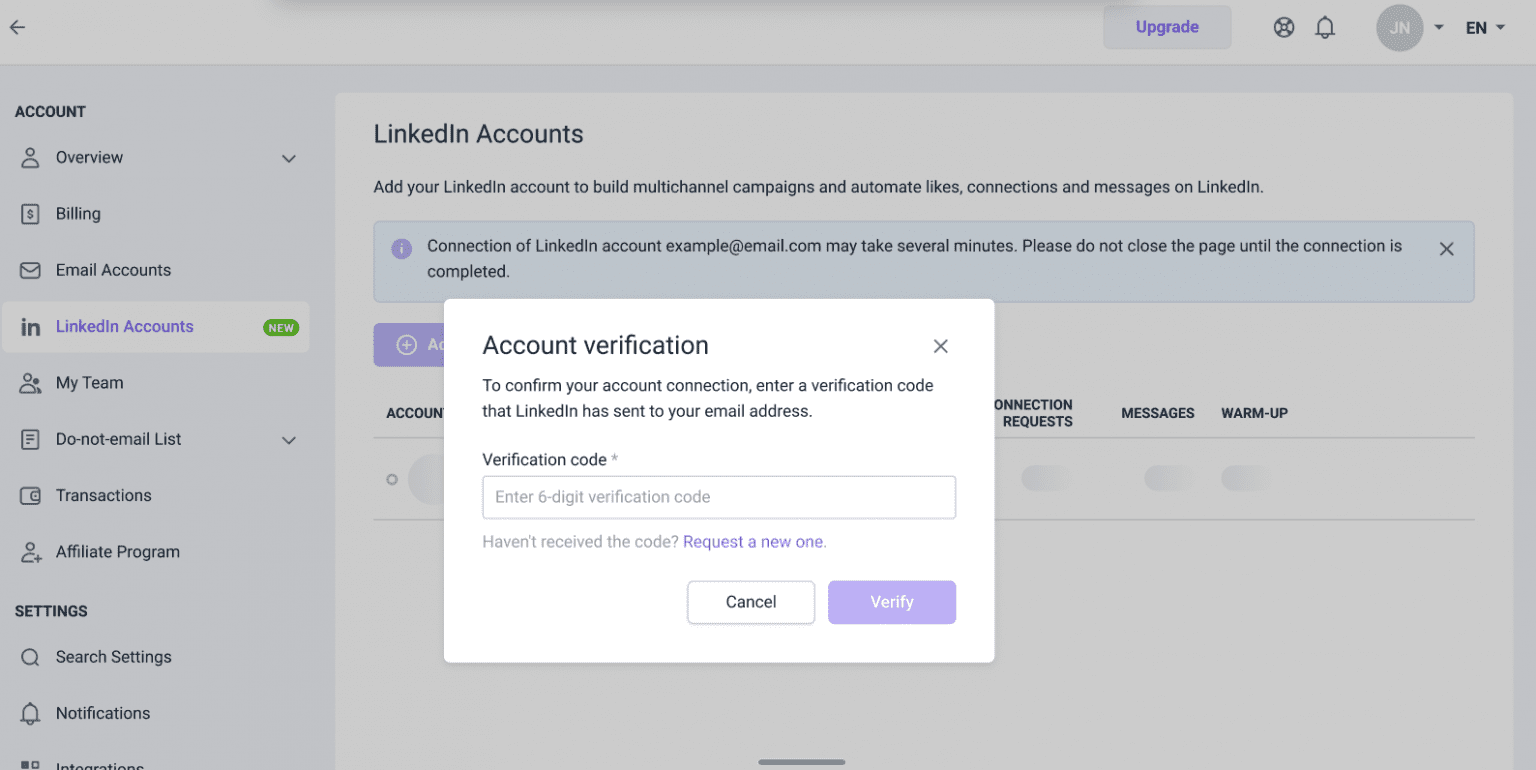Open the JN profile account dropdown
This screenshot has height=770, width=1536.
[x=1410, y=27]
